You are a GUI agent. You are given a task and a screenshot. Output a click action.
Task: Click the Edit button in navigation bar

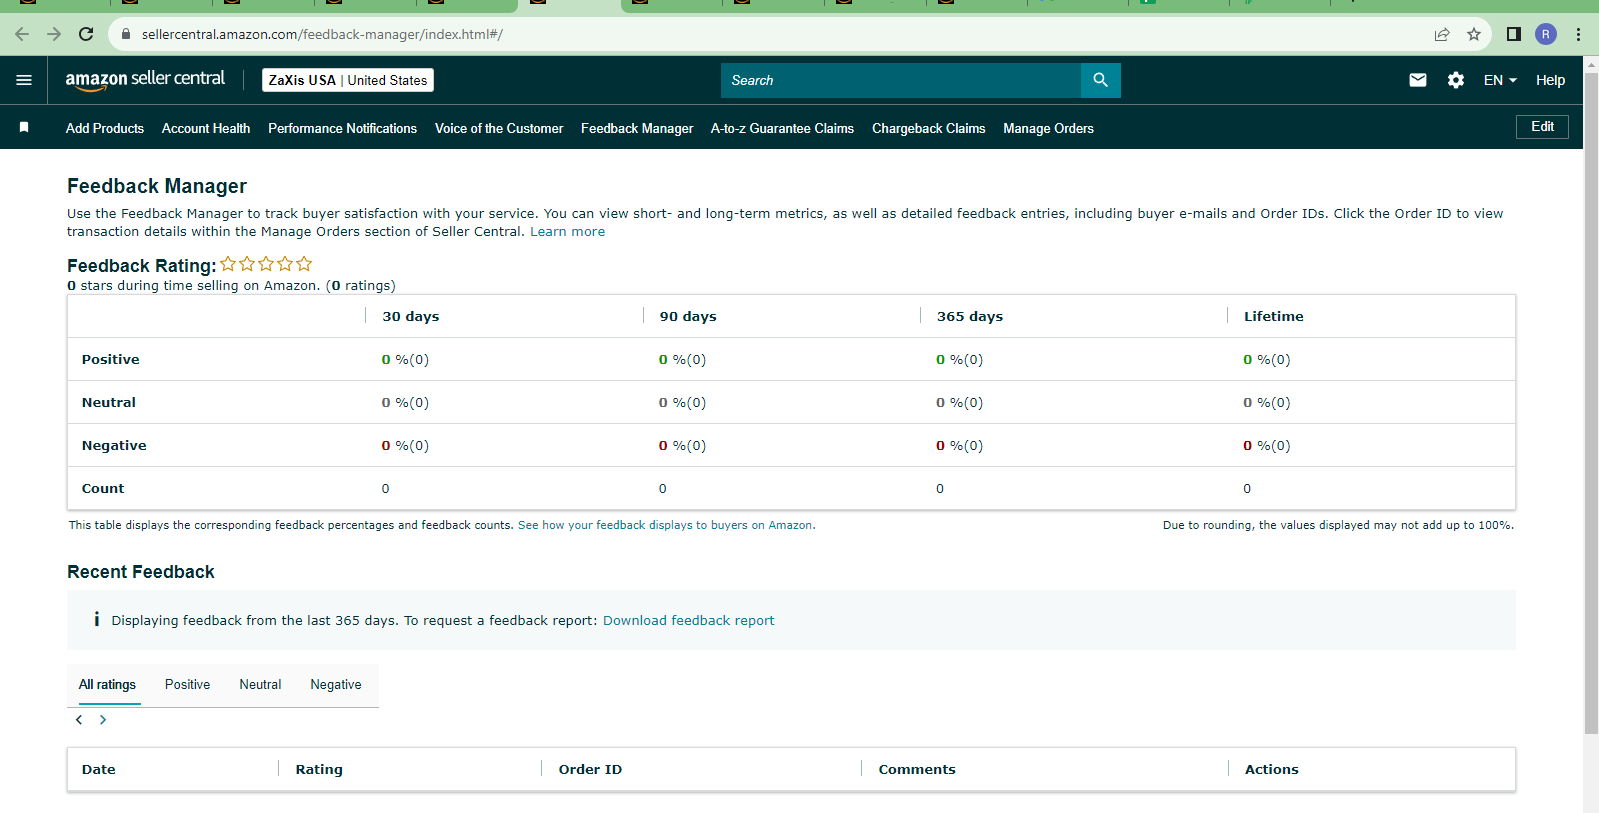(1542, 127)
